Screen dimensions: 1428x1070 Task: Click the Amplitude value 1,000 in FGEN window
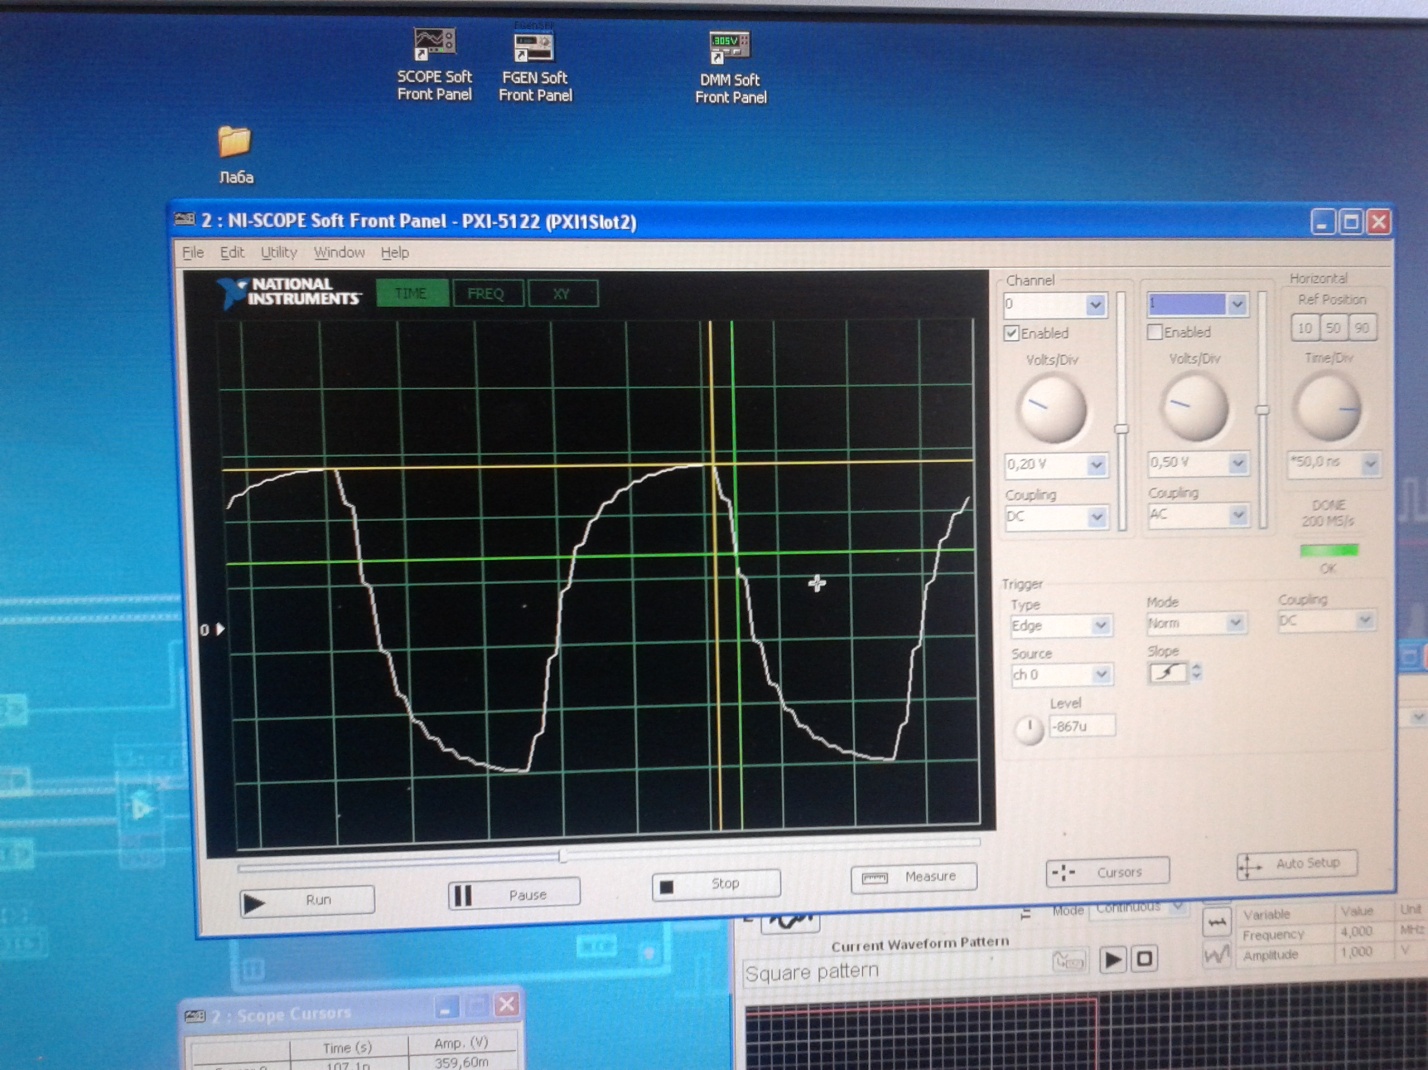(x=1356, y=952)
